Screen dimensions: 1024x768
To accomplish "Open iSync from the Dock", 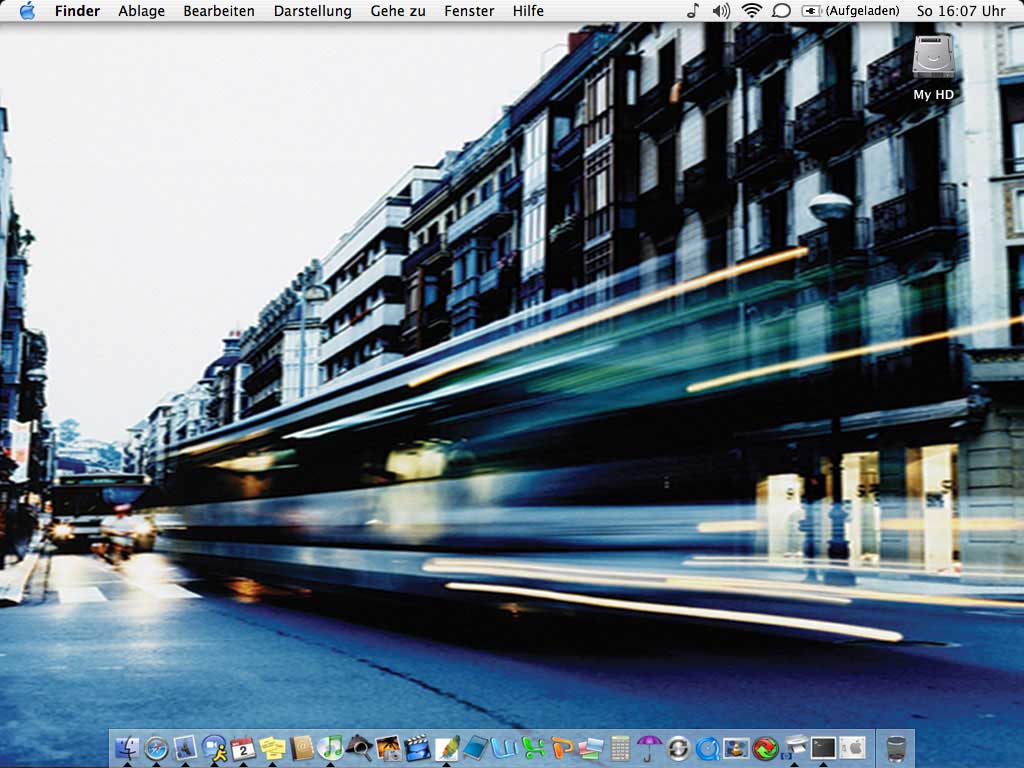I will point(679,748).
